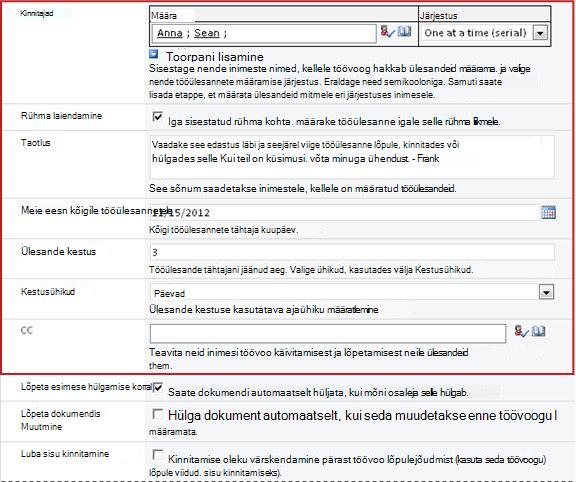This screenshot has width=576, height=482.
Task: Click the Anna name in approvers field
Action: (x=170, y=33)
